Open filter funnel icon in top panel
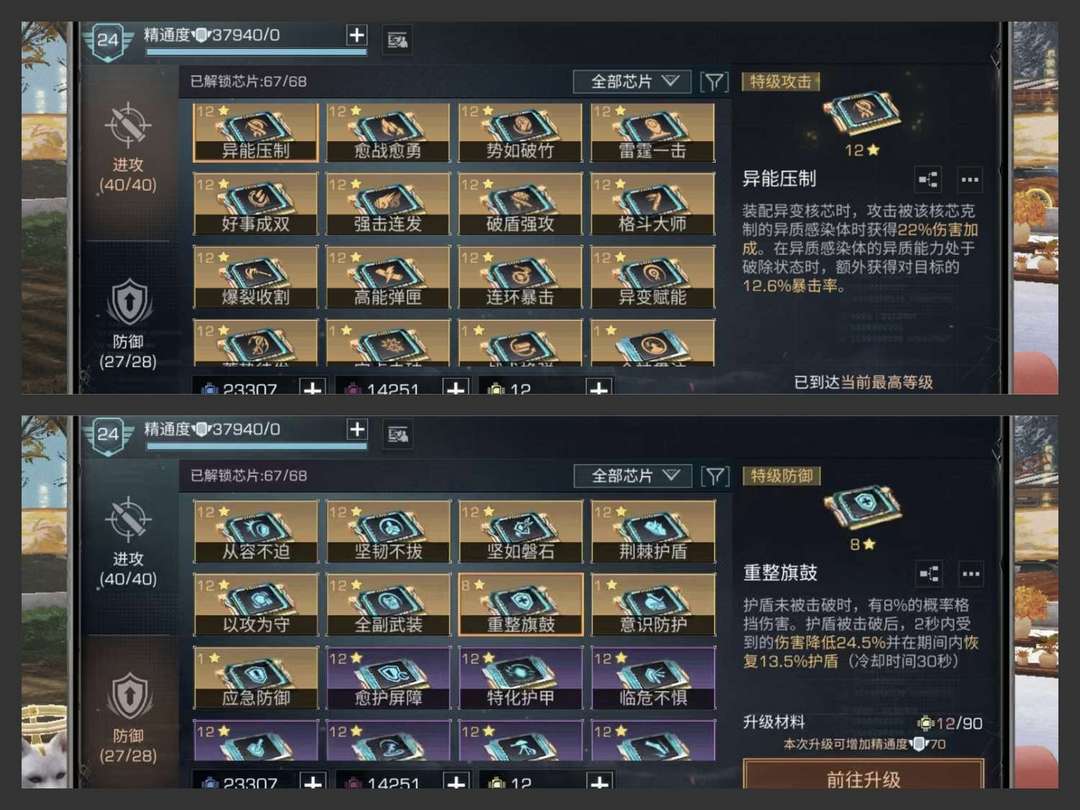This screenshot has height=810, width=1080. click(714, 82)
